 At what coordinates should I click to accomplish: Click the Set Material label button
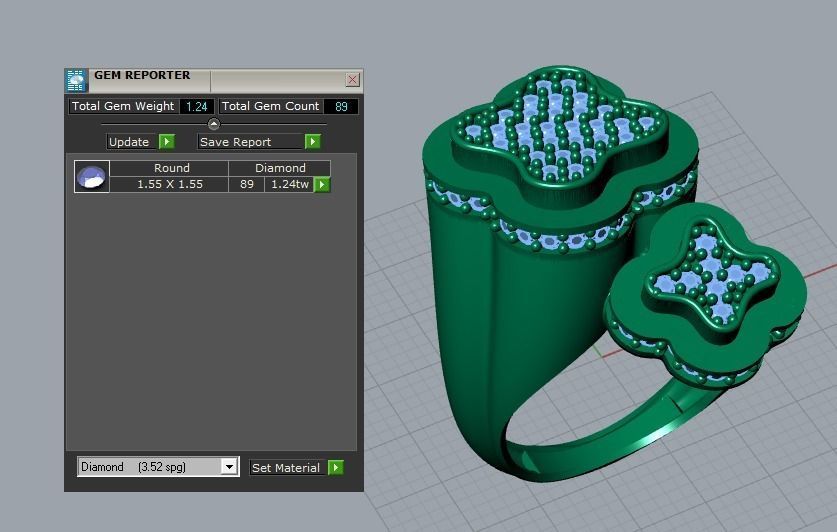[x=287, y=468]
